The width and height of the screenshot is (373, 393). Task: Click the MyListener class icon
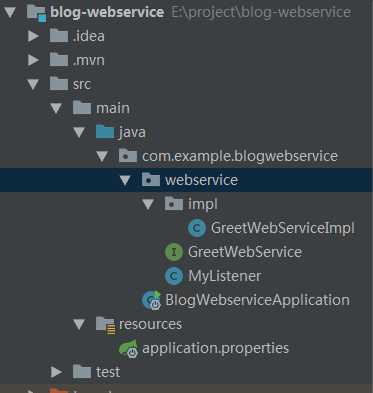[174, 276]
